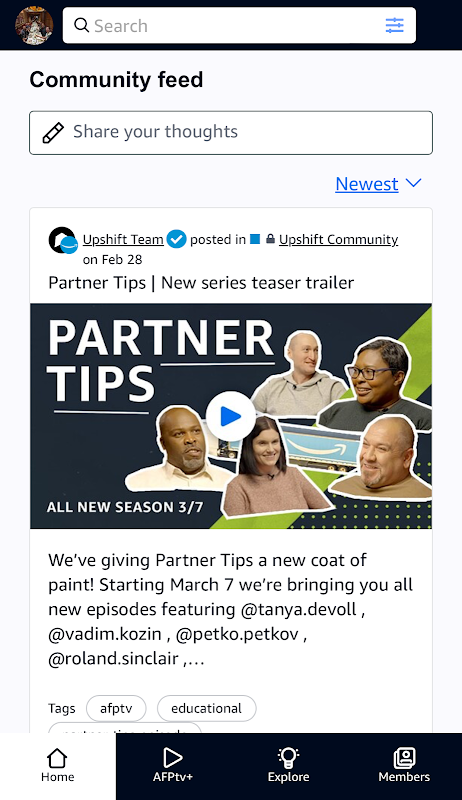Click the Upshift Team avatar logo

(x=63, y=240)
